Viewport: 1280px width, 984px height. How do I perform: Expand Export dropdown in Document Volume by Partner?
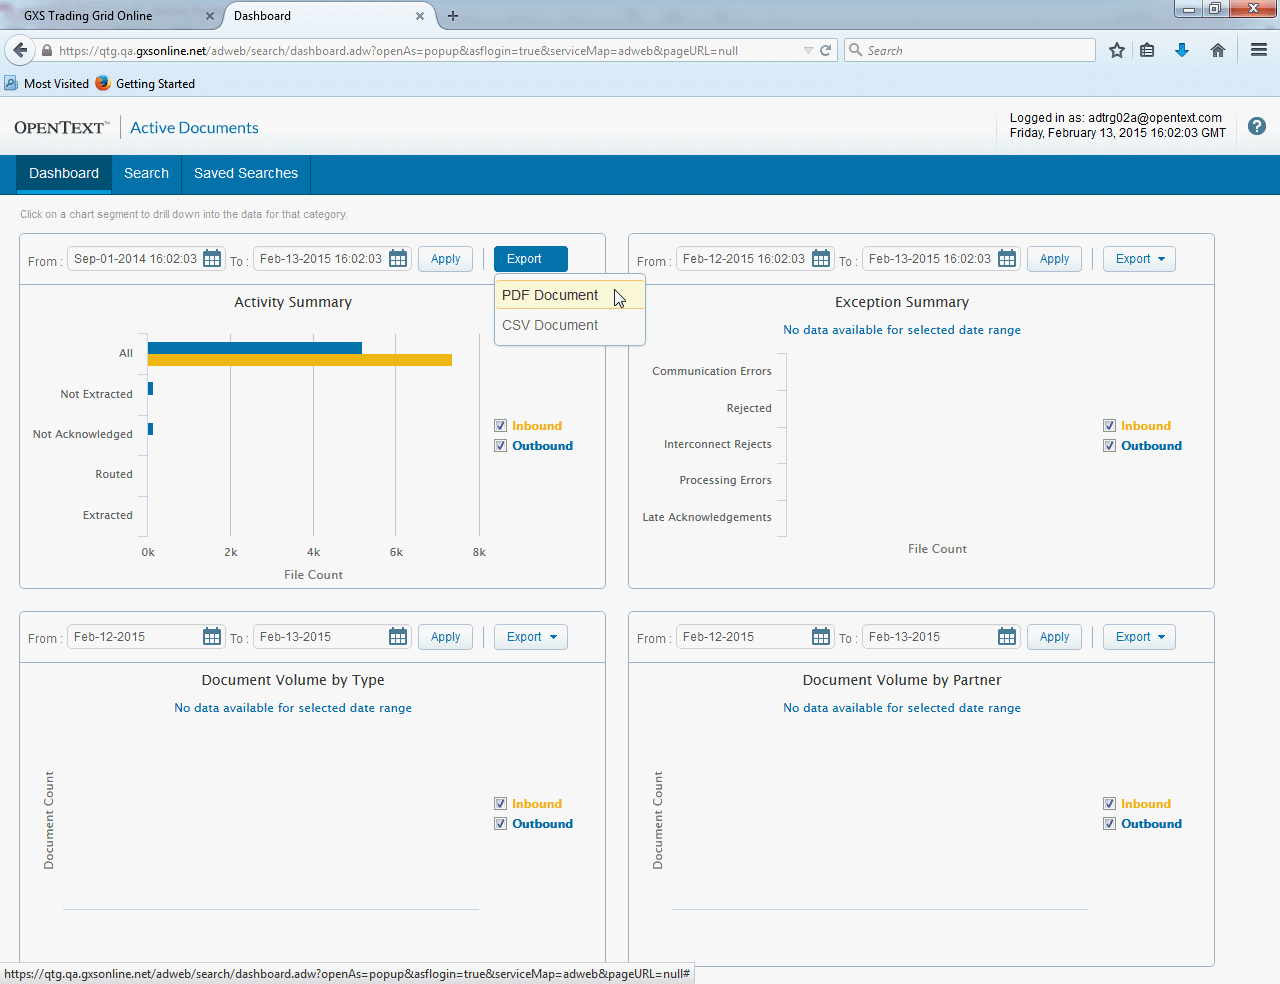1139,637
